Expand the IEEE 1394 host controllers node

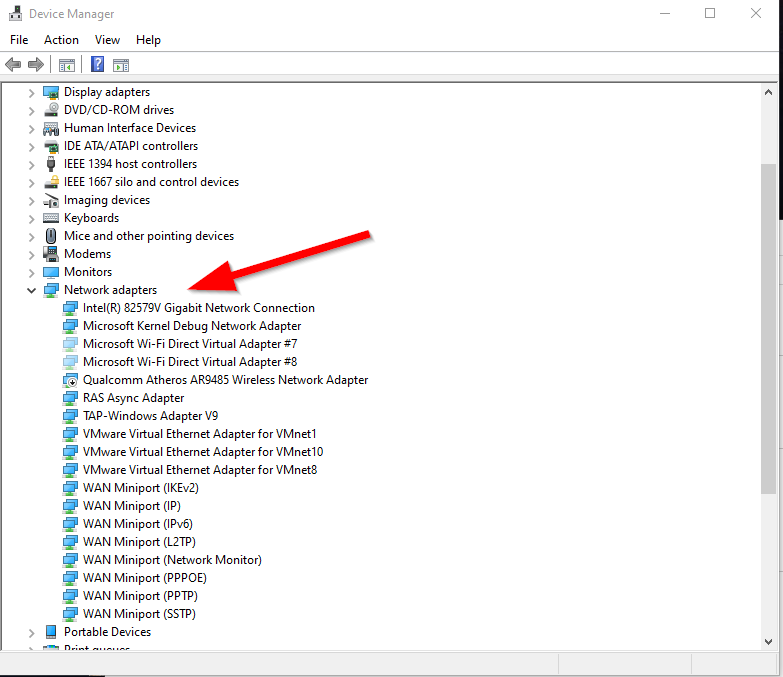[31, 165]
